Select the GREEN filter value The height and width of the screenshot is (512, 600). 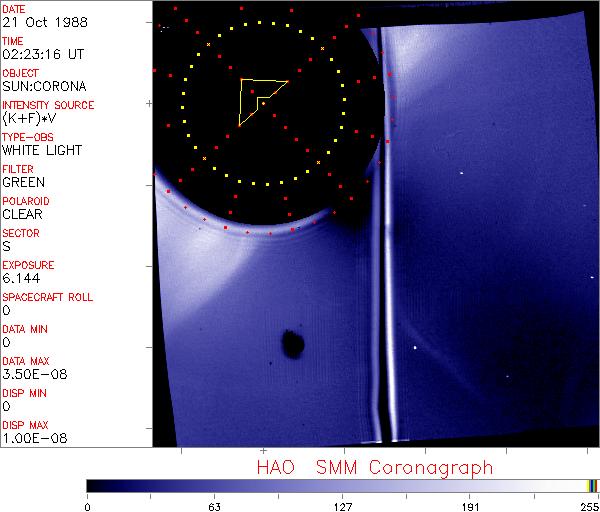(x=23, y=182)
